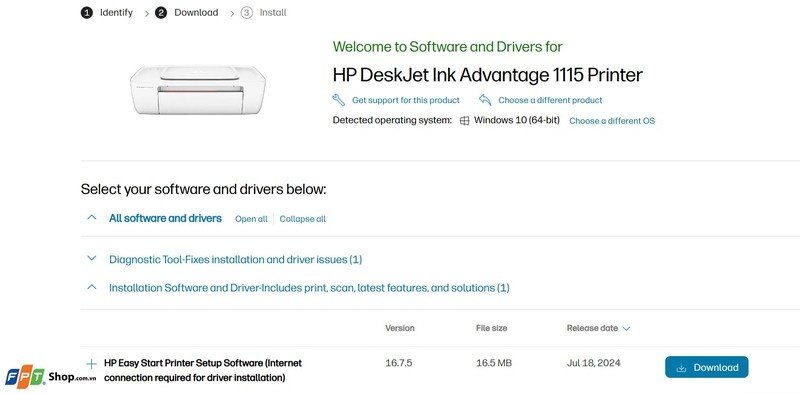
Task: Open Get support for this product link
Action: click(x=406, y=101)
